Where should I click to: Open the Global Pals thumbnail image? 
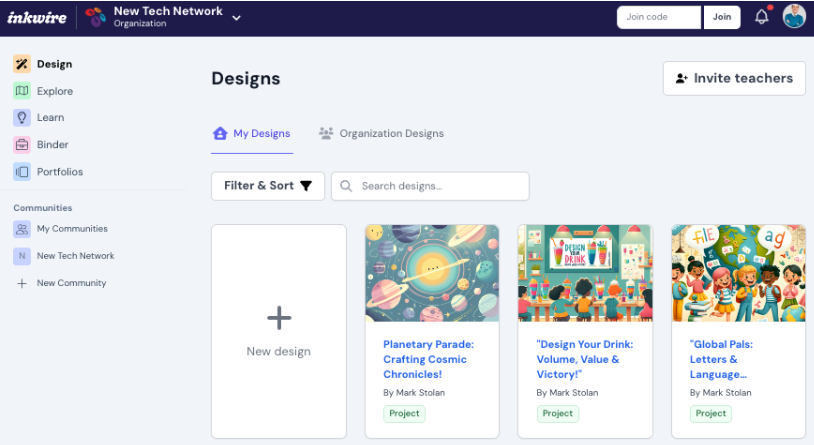tap(738, 273)
